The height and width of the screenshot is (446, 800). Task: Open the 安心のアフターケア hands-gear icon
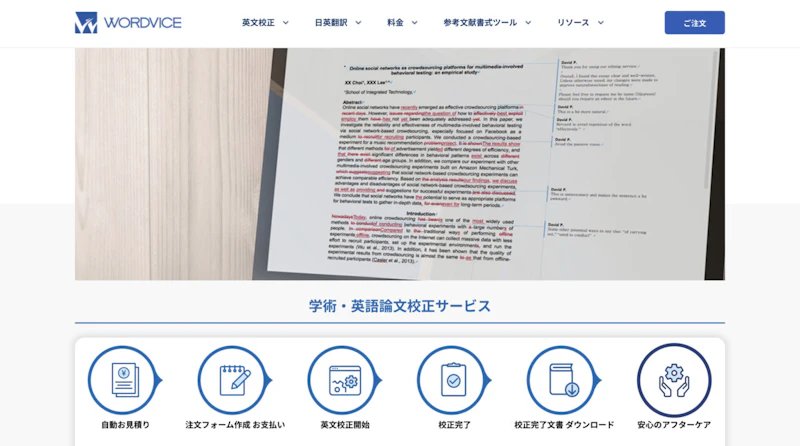(x=673, y=380)
